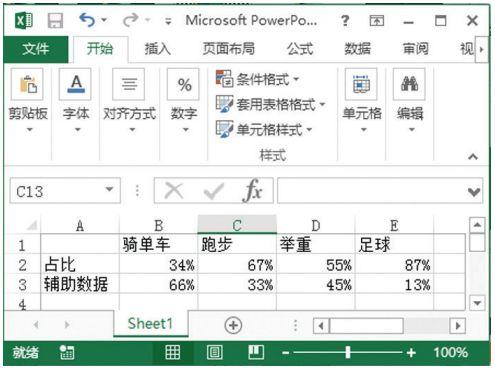Expand the 数字 group dropdown
Viewport: 495px width, 368px height.
coord(185,130)
